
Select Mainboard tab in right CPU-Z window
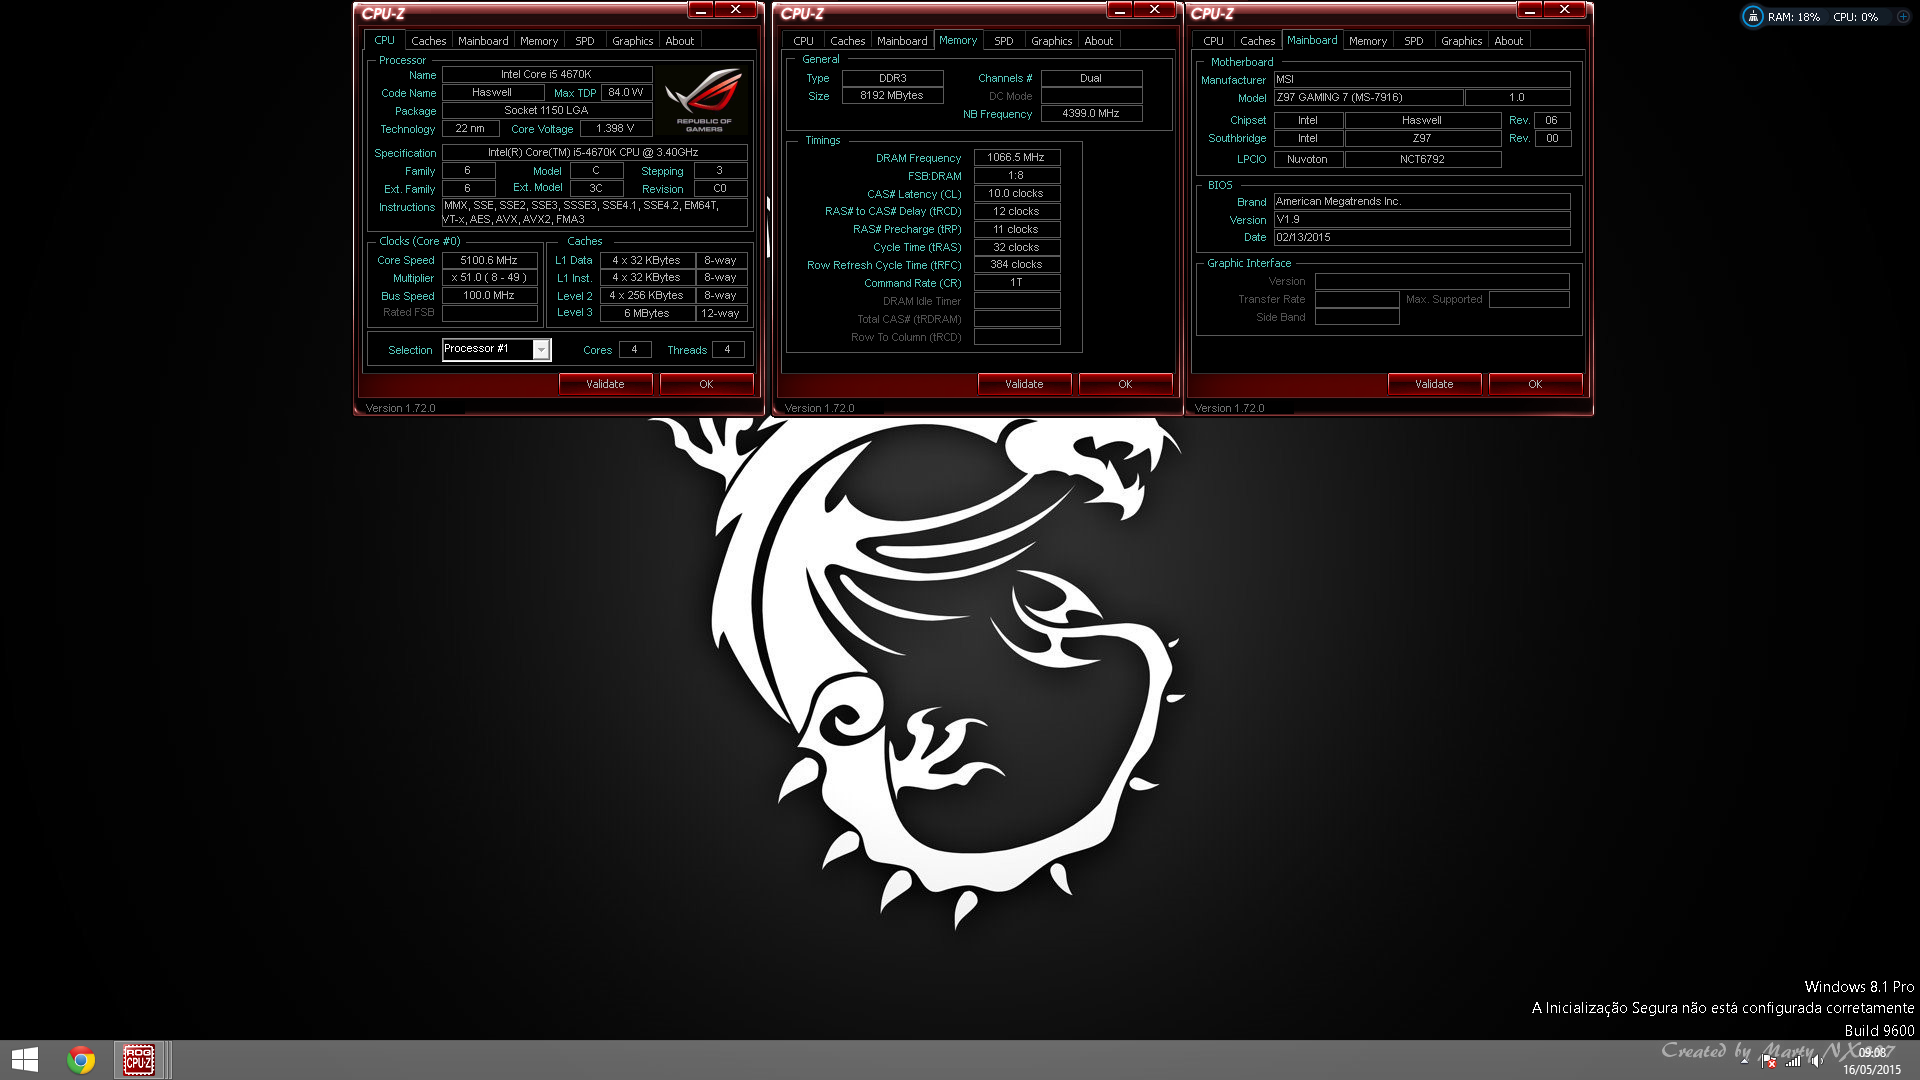(x=1312, y=40)
